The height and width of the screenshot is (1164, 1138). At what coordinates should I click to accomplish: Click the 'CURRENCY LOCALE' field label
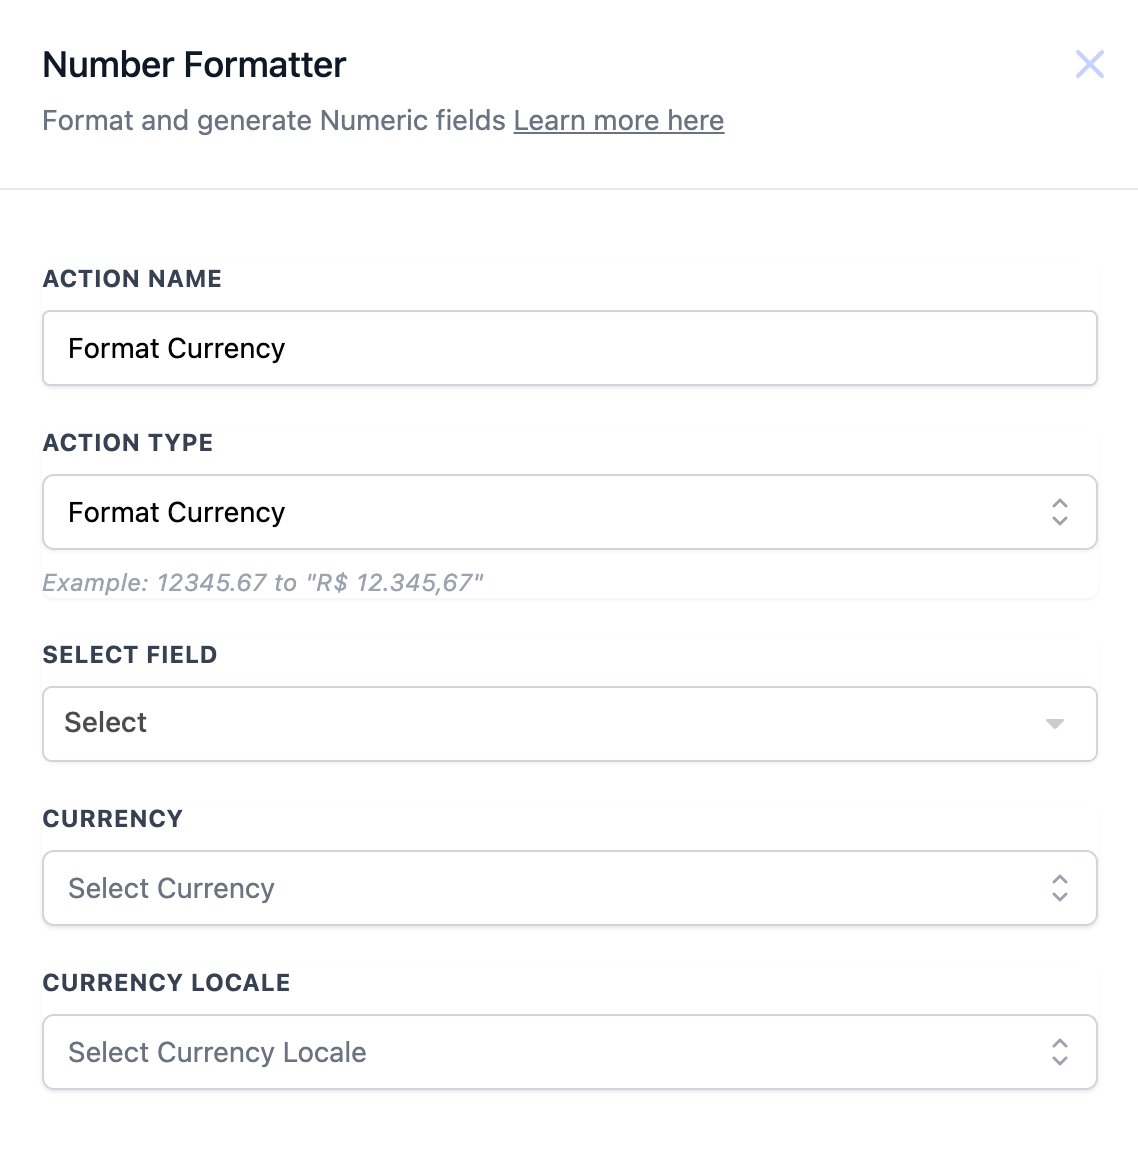coord(166,983)
